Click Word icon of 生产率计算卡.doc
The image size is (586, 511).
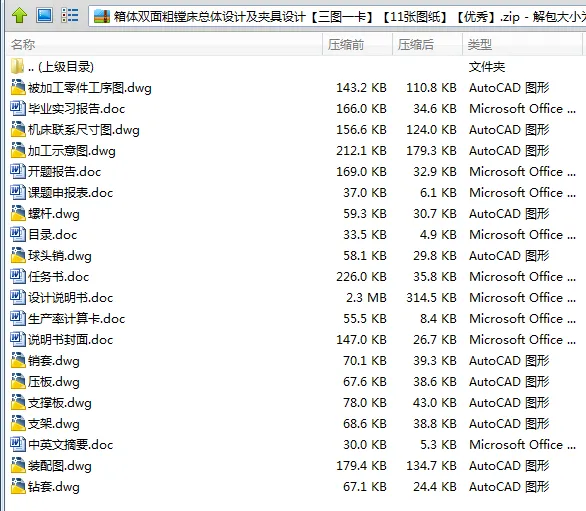pos(18,318)
